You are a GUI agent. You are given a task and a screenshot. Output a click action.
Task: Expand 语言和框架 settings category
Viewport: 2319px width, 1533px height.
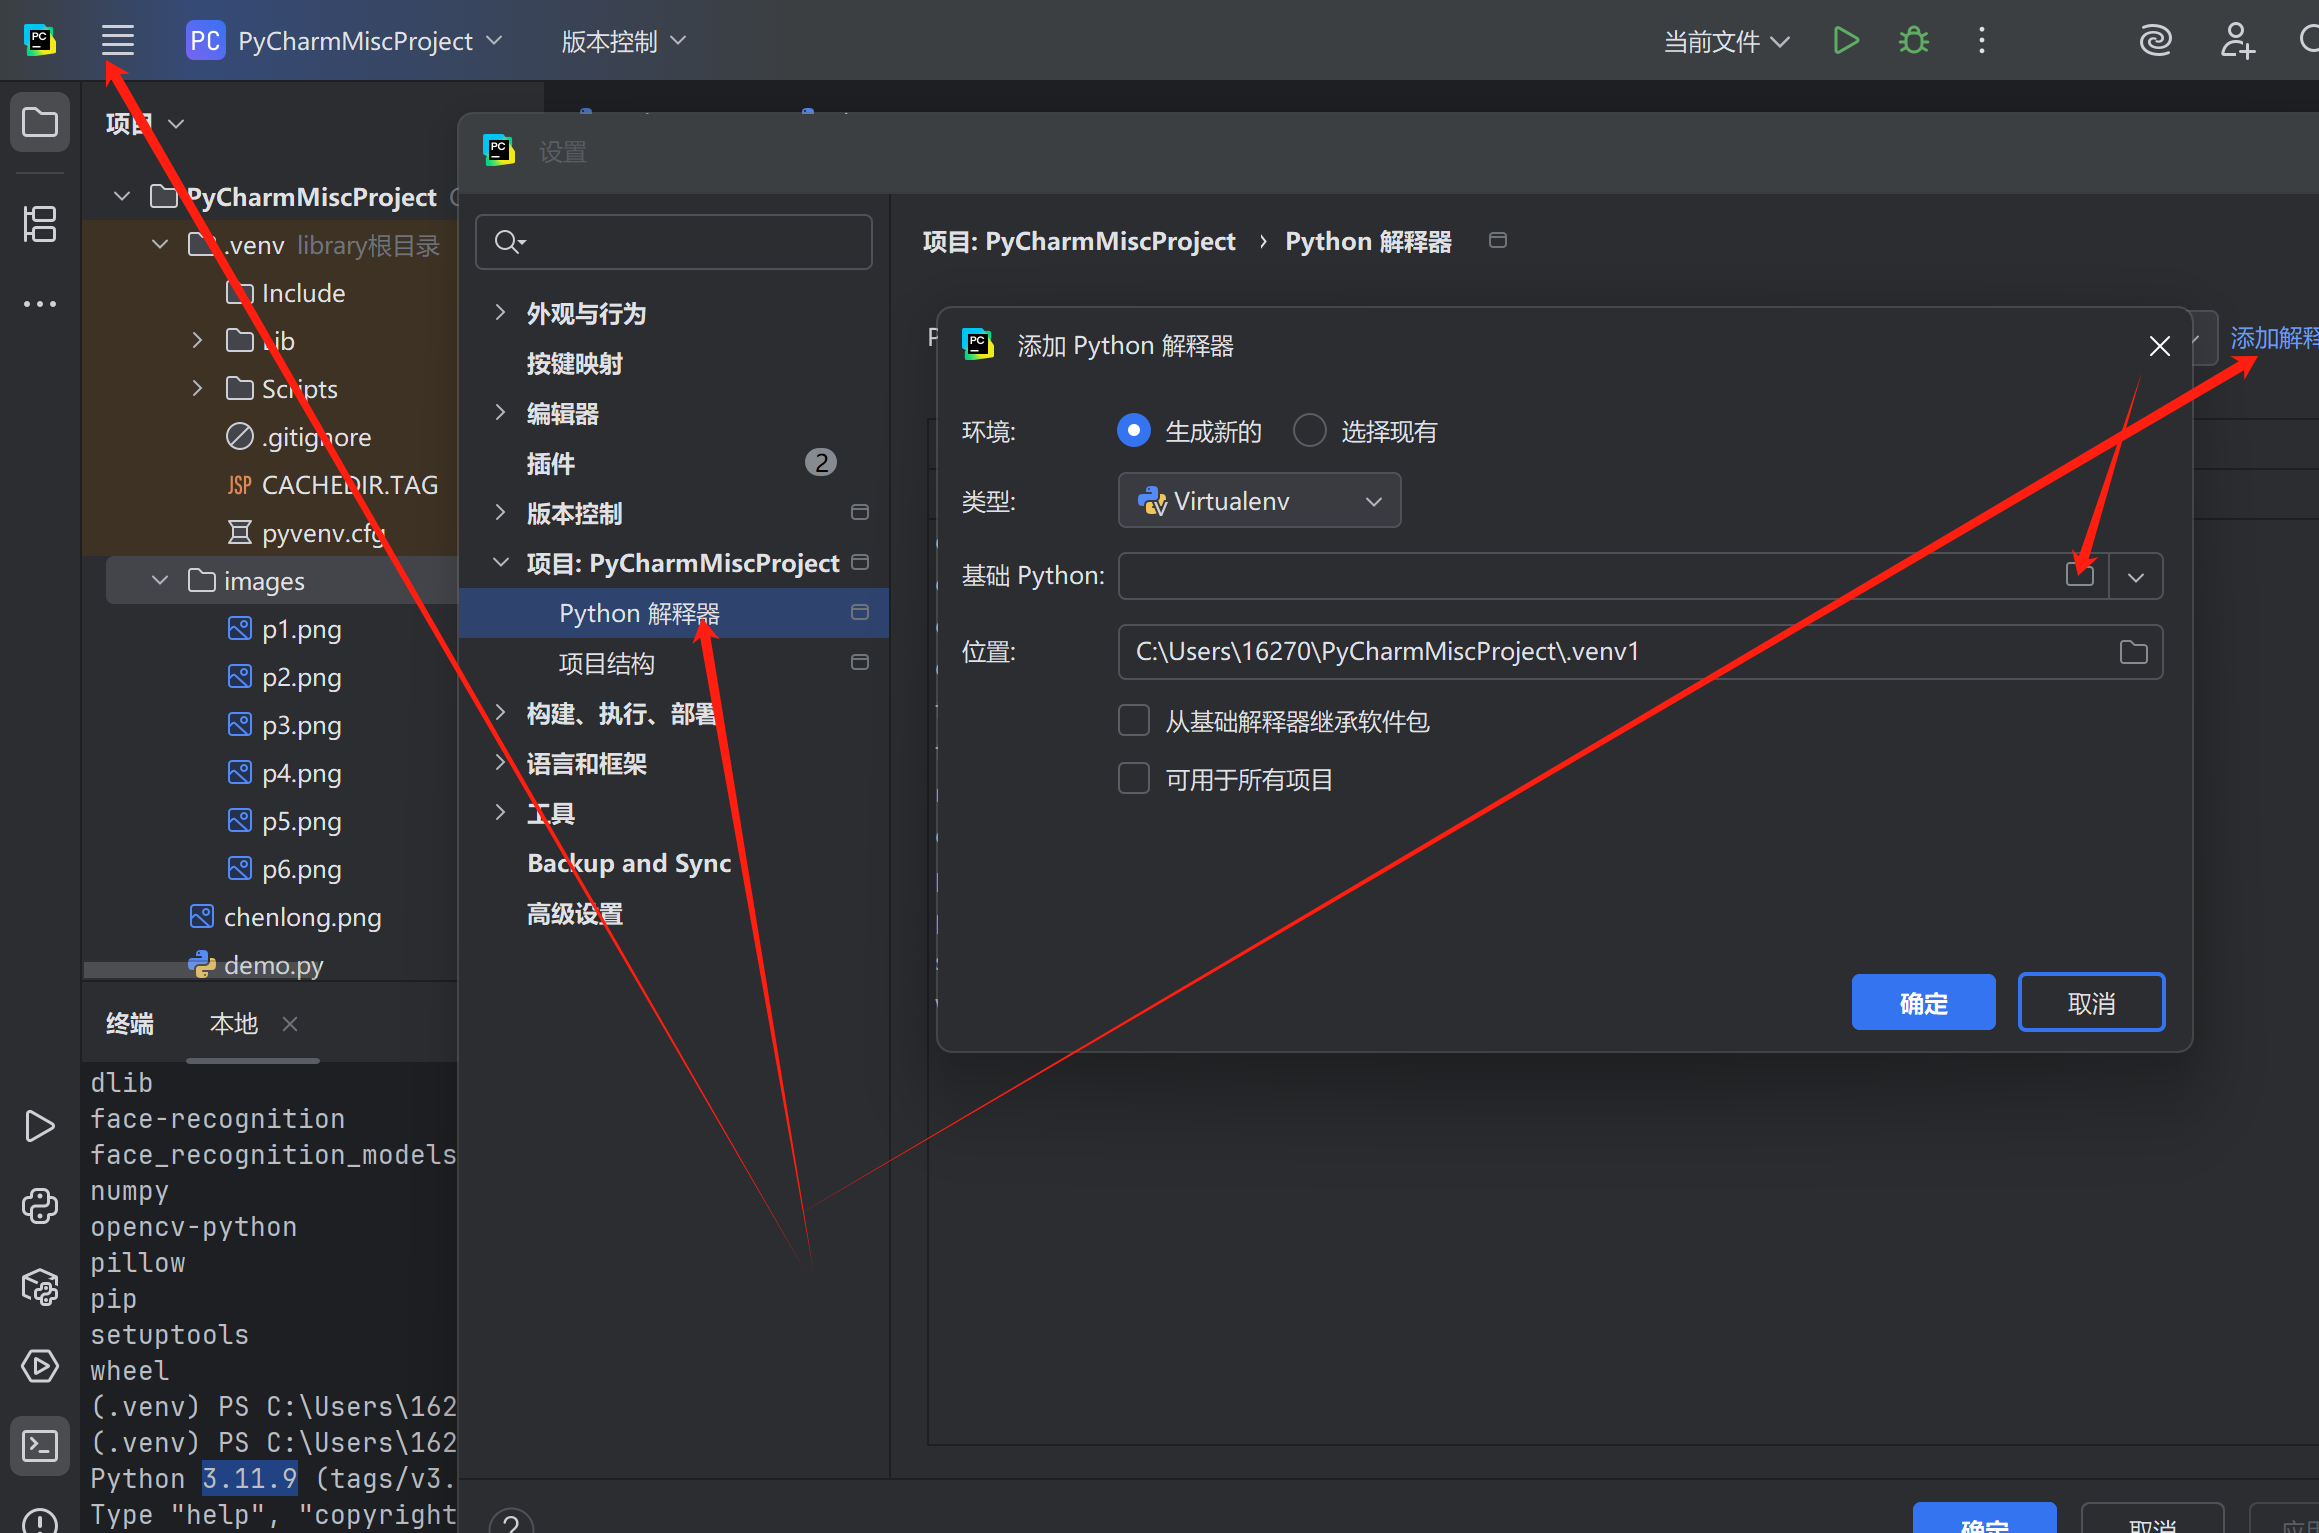point(501,762)
